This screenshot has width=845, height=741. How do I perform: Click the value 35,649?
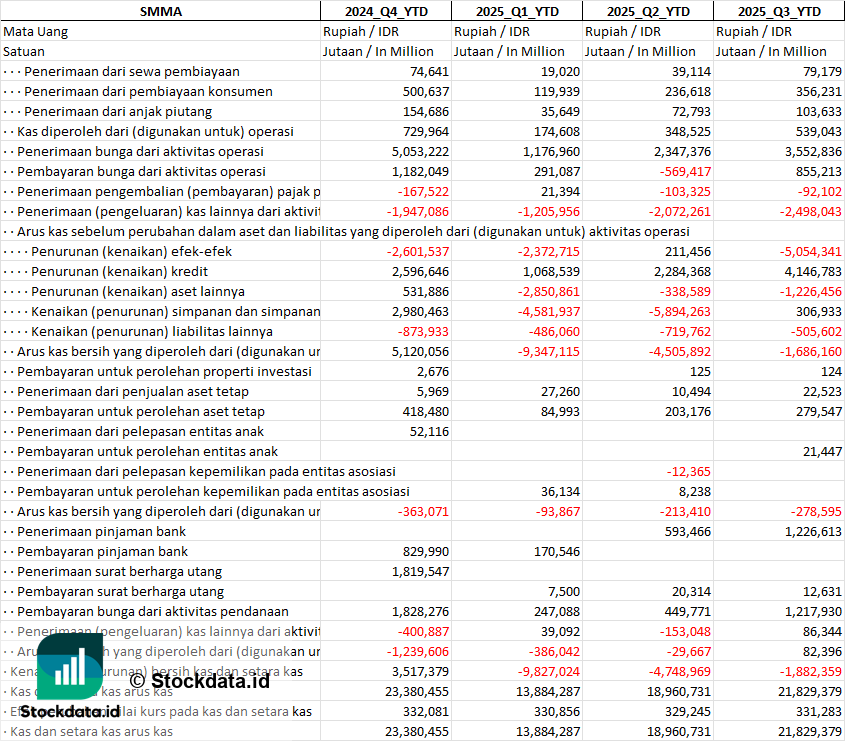pos(560,112)
